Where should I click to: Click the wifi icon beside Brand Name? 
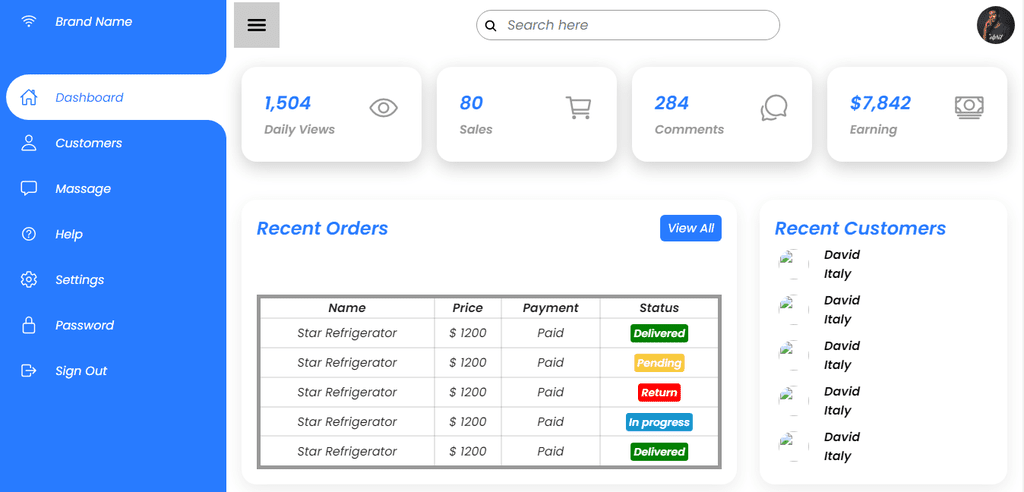[29, 22]
